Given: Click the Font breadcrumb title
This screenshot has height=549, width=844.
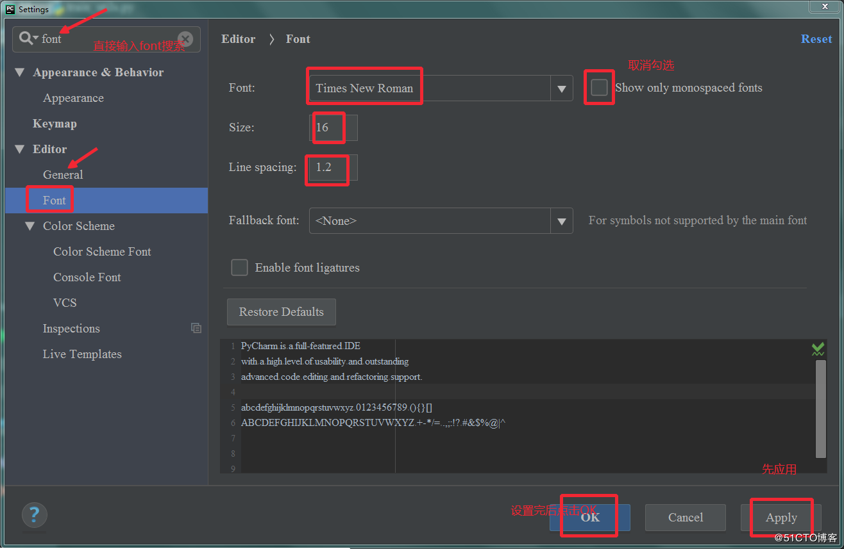Looking at the screenshot, I should (x=298, y=39).
